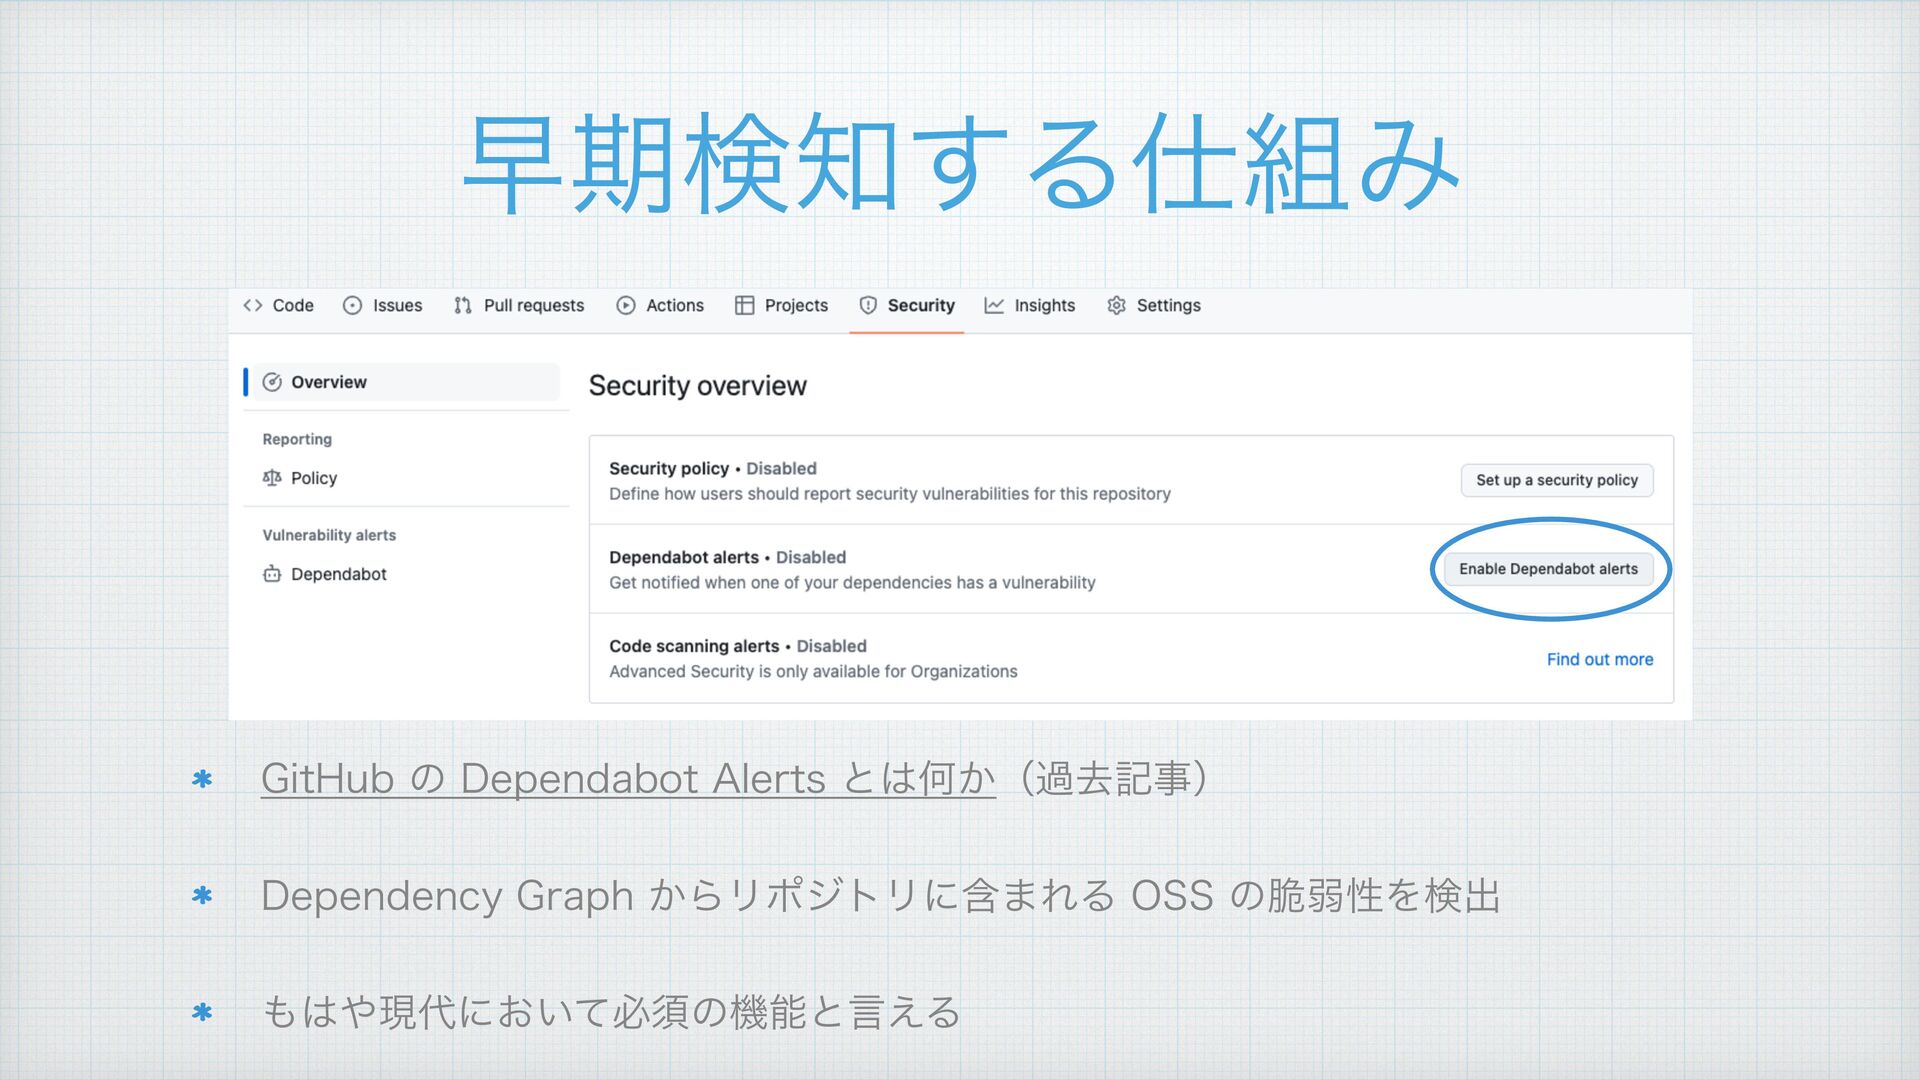Click the Reporting section label

[297, 439]
